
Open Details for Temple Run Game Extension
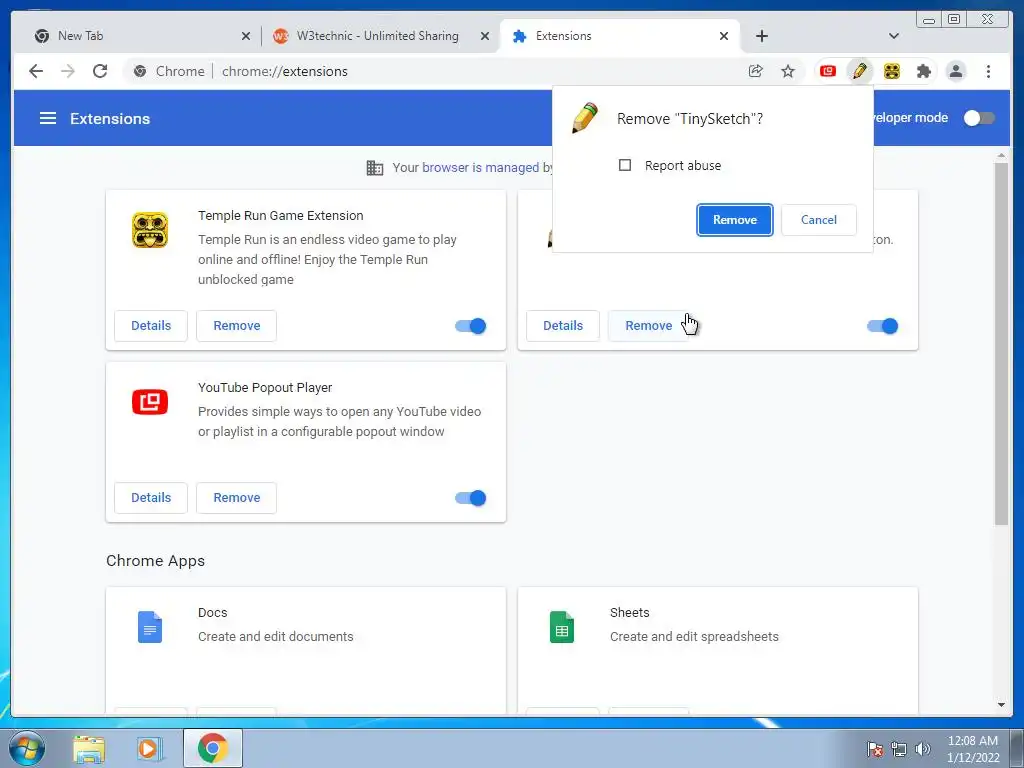(x=151, y=325)
